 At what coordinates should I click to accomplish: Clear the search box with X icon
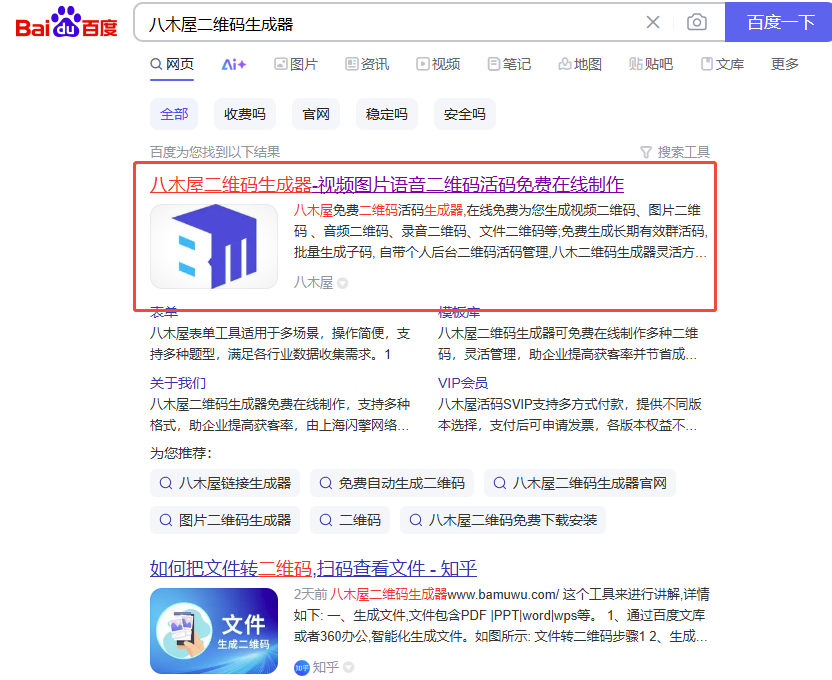(x=653, y=22)
